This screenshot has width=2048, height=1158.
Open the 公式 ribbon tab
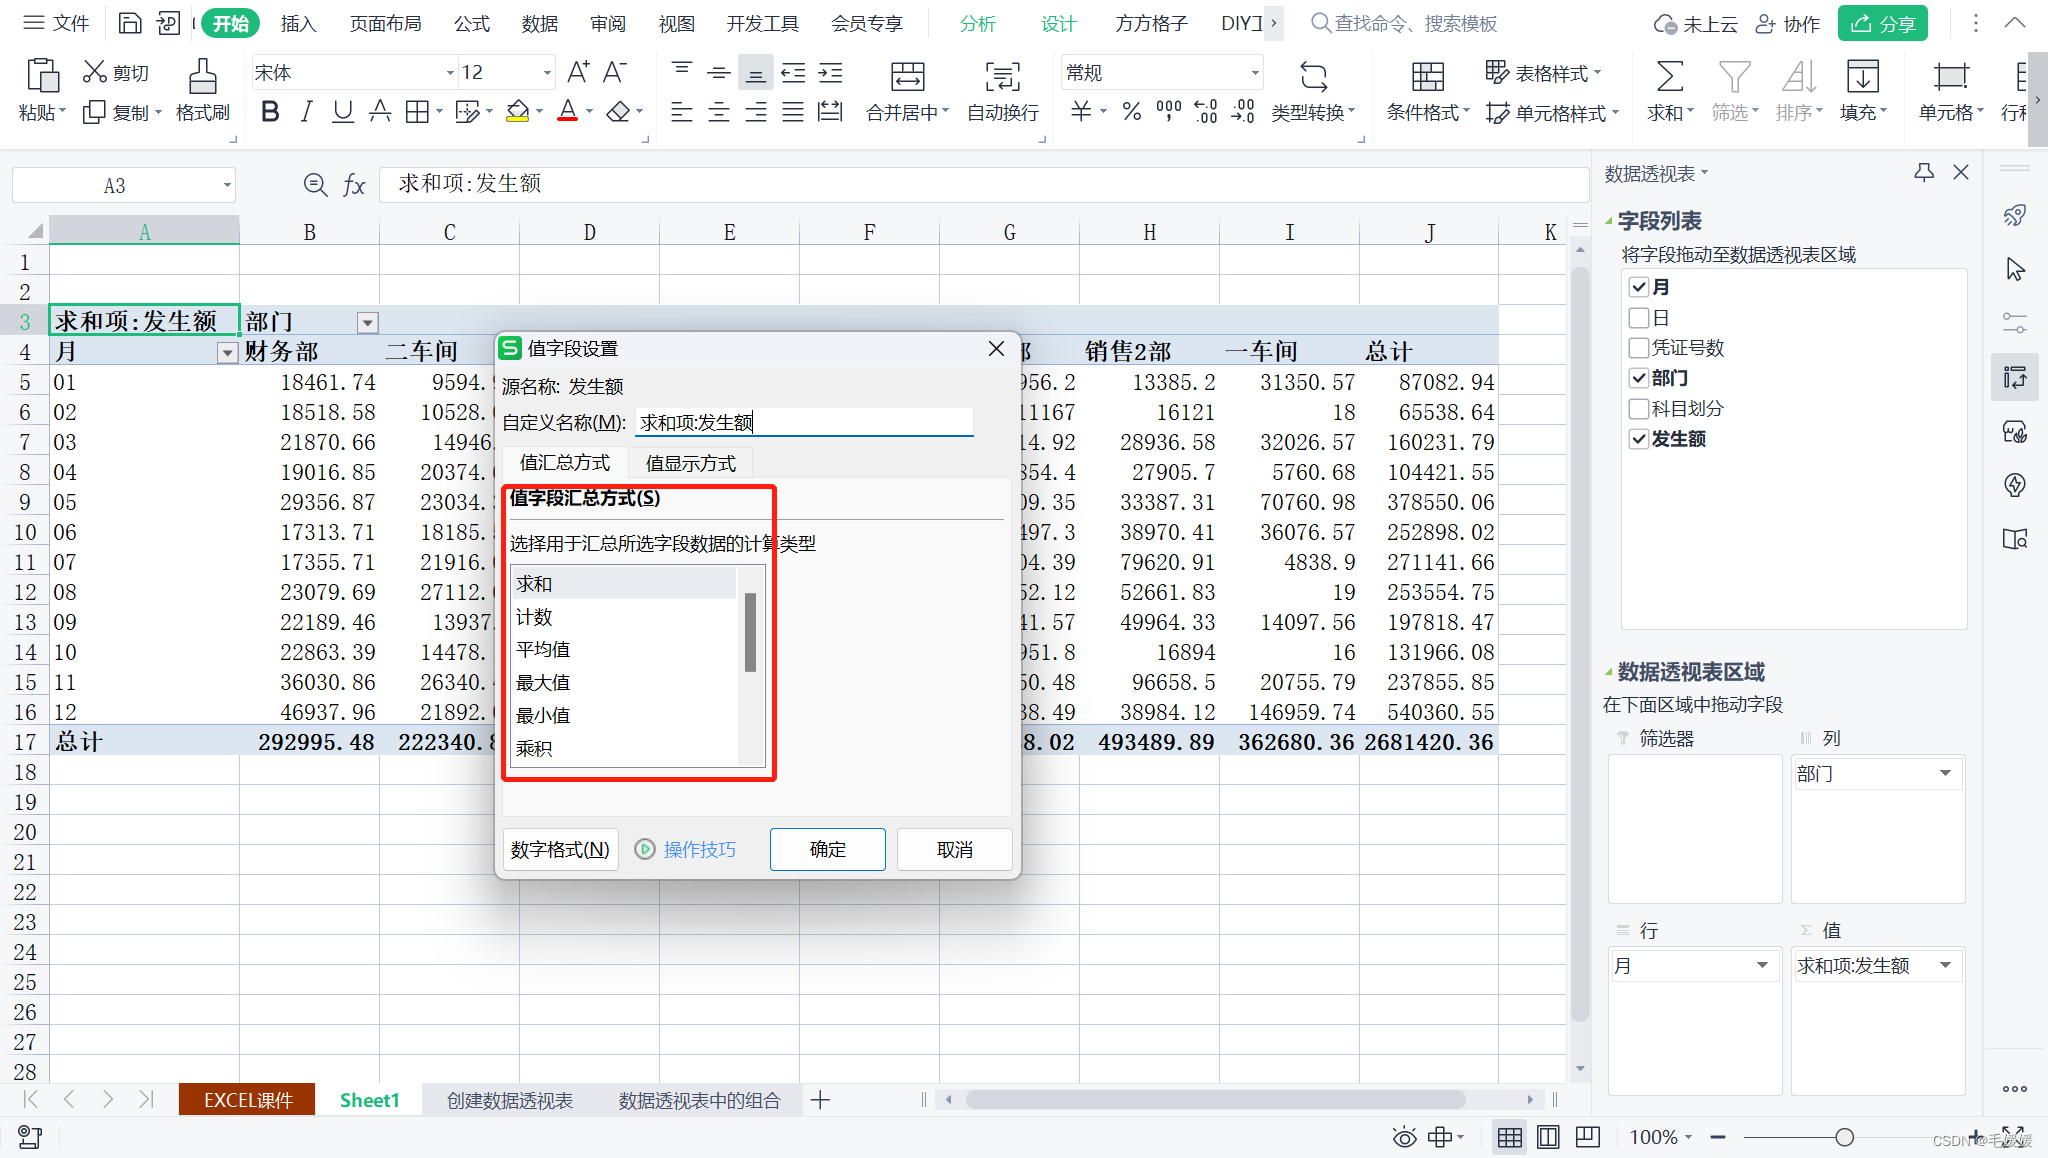[471, 23]
